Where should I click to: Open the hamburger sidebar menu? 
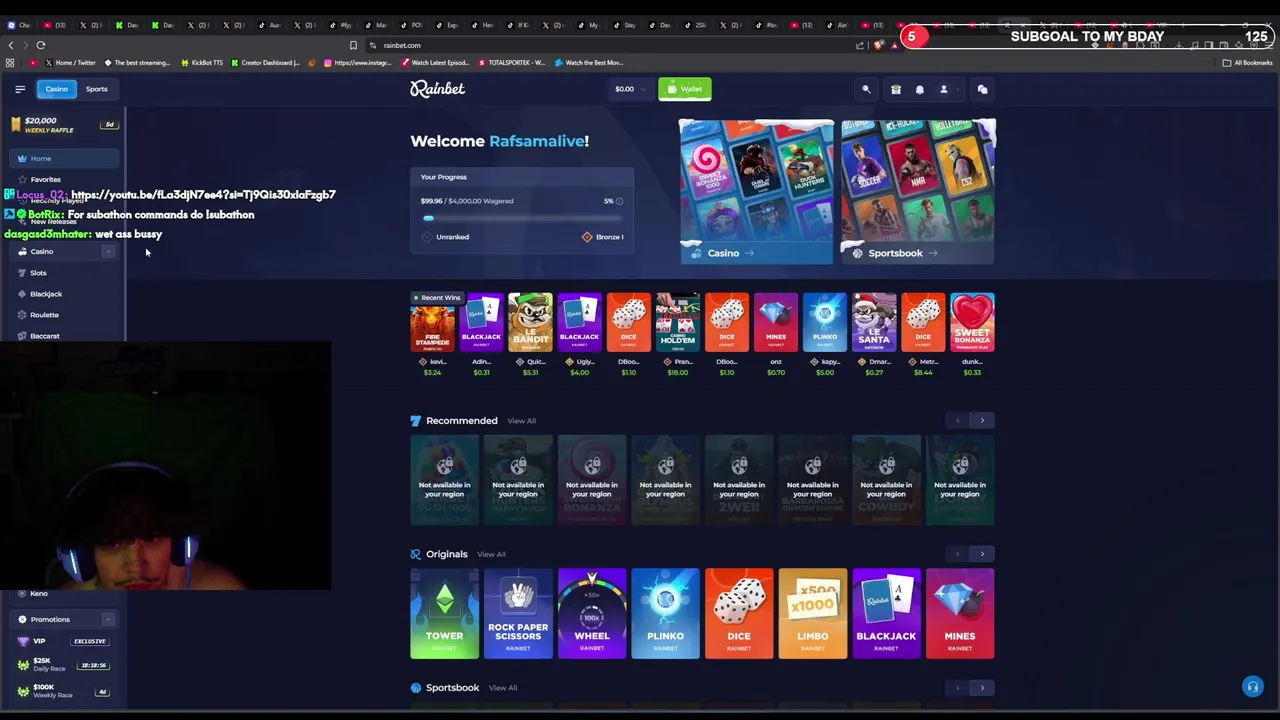pyautogui.click(x=20, y=89)
